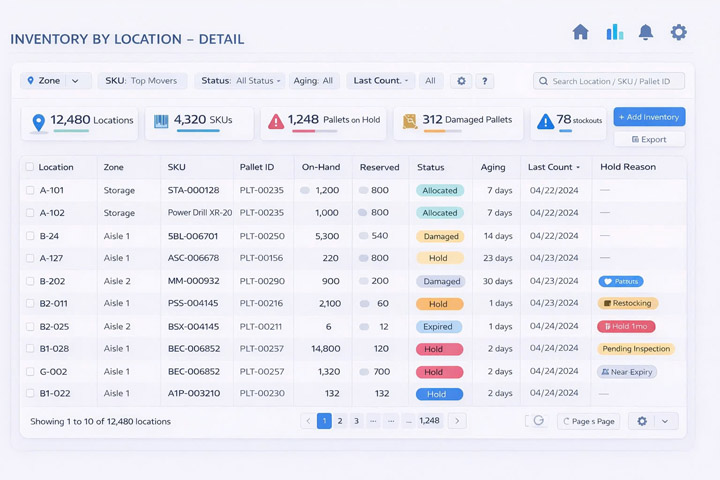Click the refresh icon in footer
720x480 pixels.
click(538, 421)
